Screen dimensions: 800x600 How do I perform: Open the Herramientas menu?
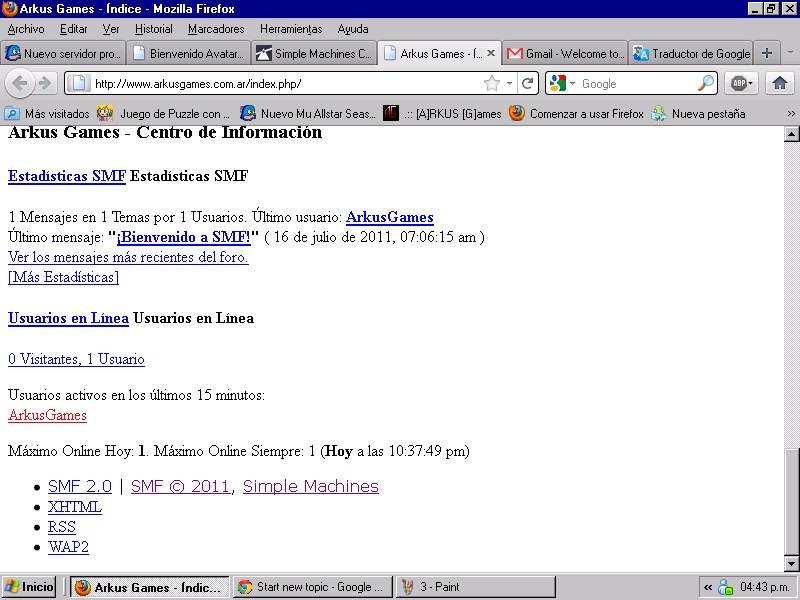point(291,29)
